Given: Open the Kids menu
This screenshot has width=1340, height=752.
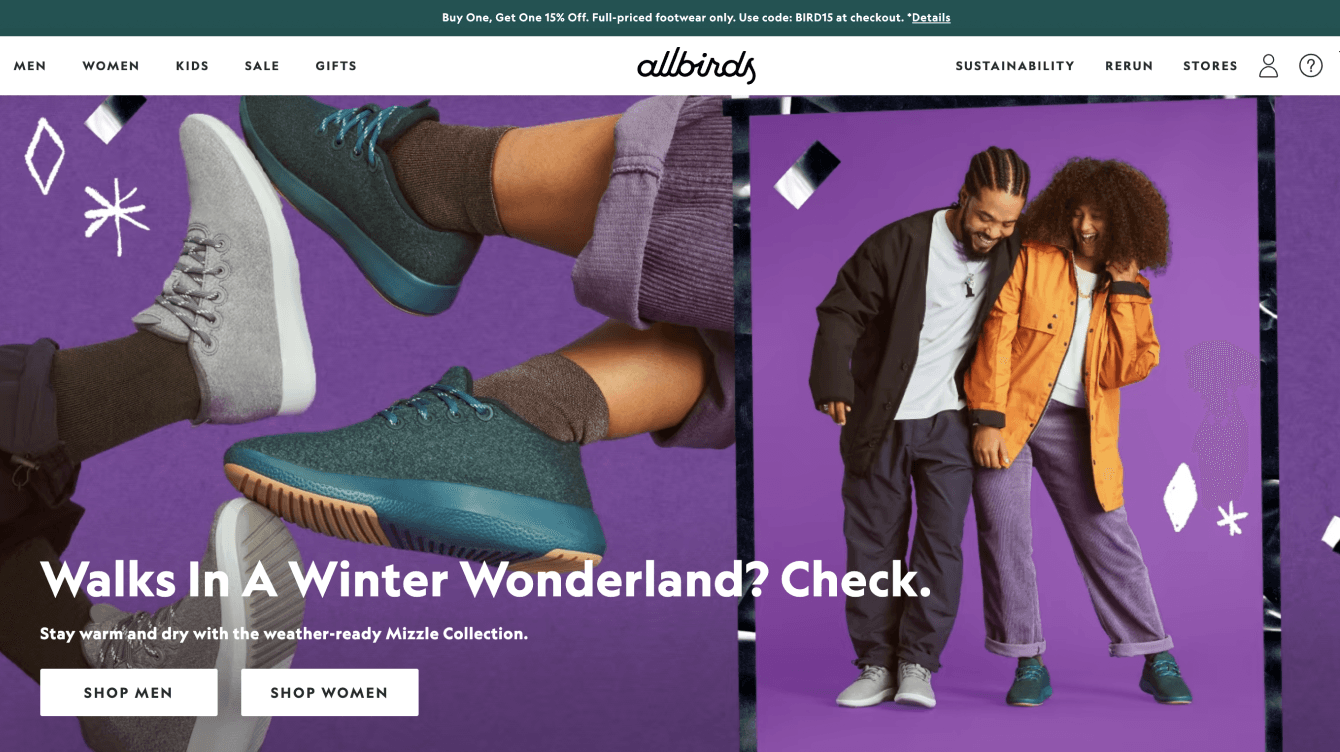Looking at the screenshot, I should (x=192, y=66).
